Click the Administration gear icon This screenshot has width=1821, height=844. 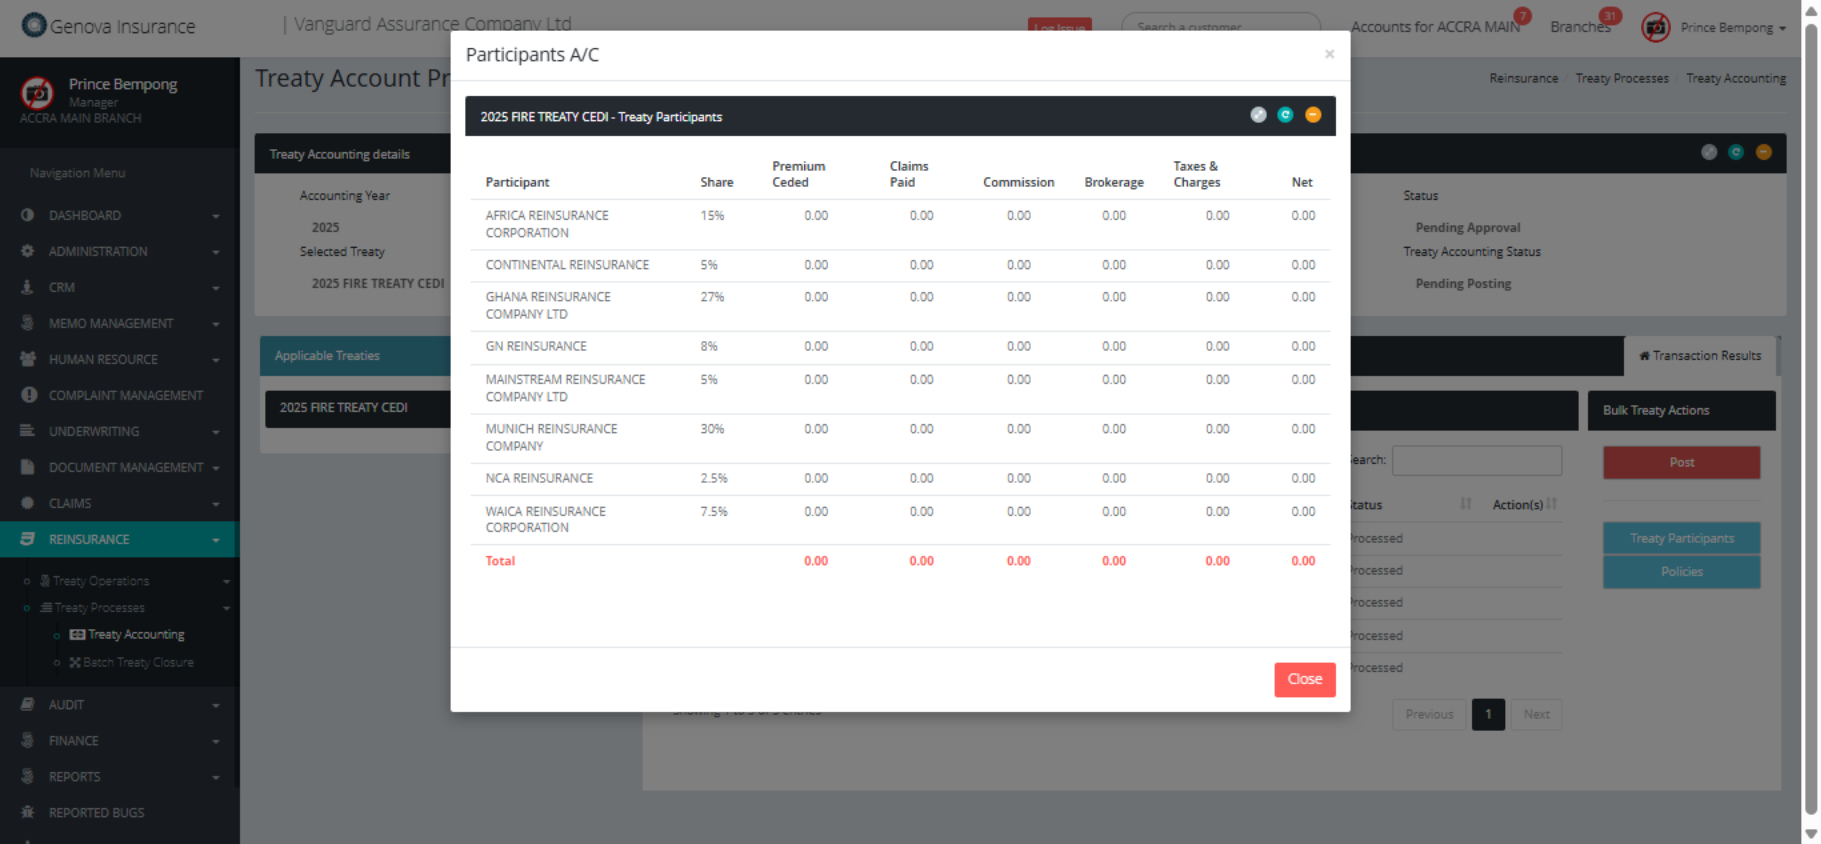(x=28, y=251)
